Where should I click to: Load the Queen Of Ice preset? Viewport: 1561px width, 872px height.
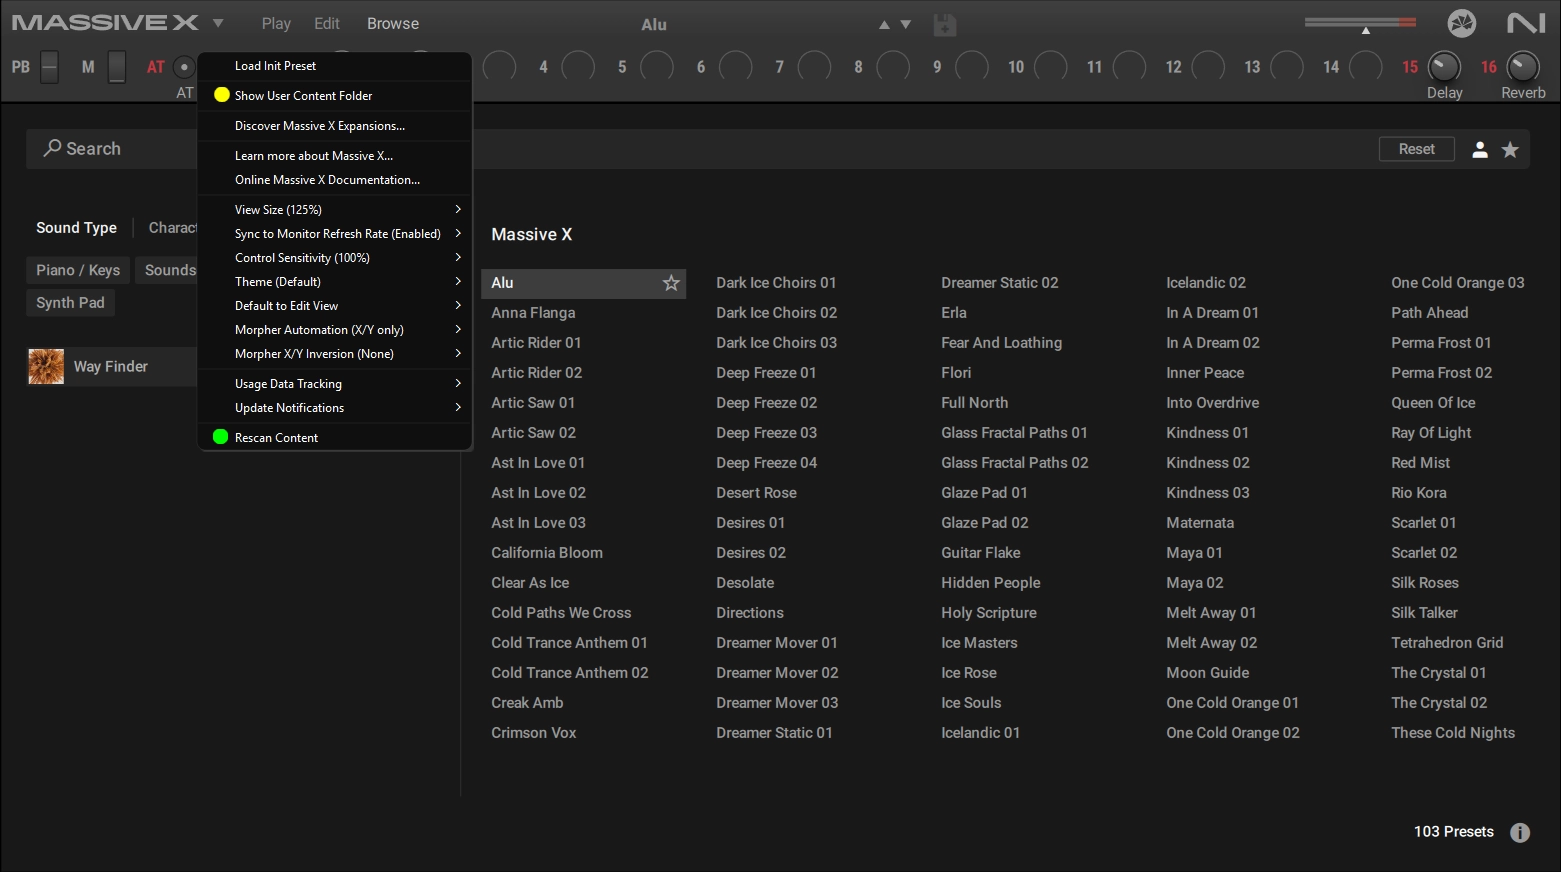pos(1433,403)
